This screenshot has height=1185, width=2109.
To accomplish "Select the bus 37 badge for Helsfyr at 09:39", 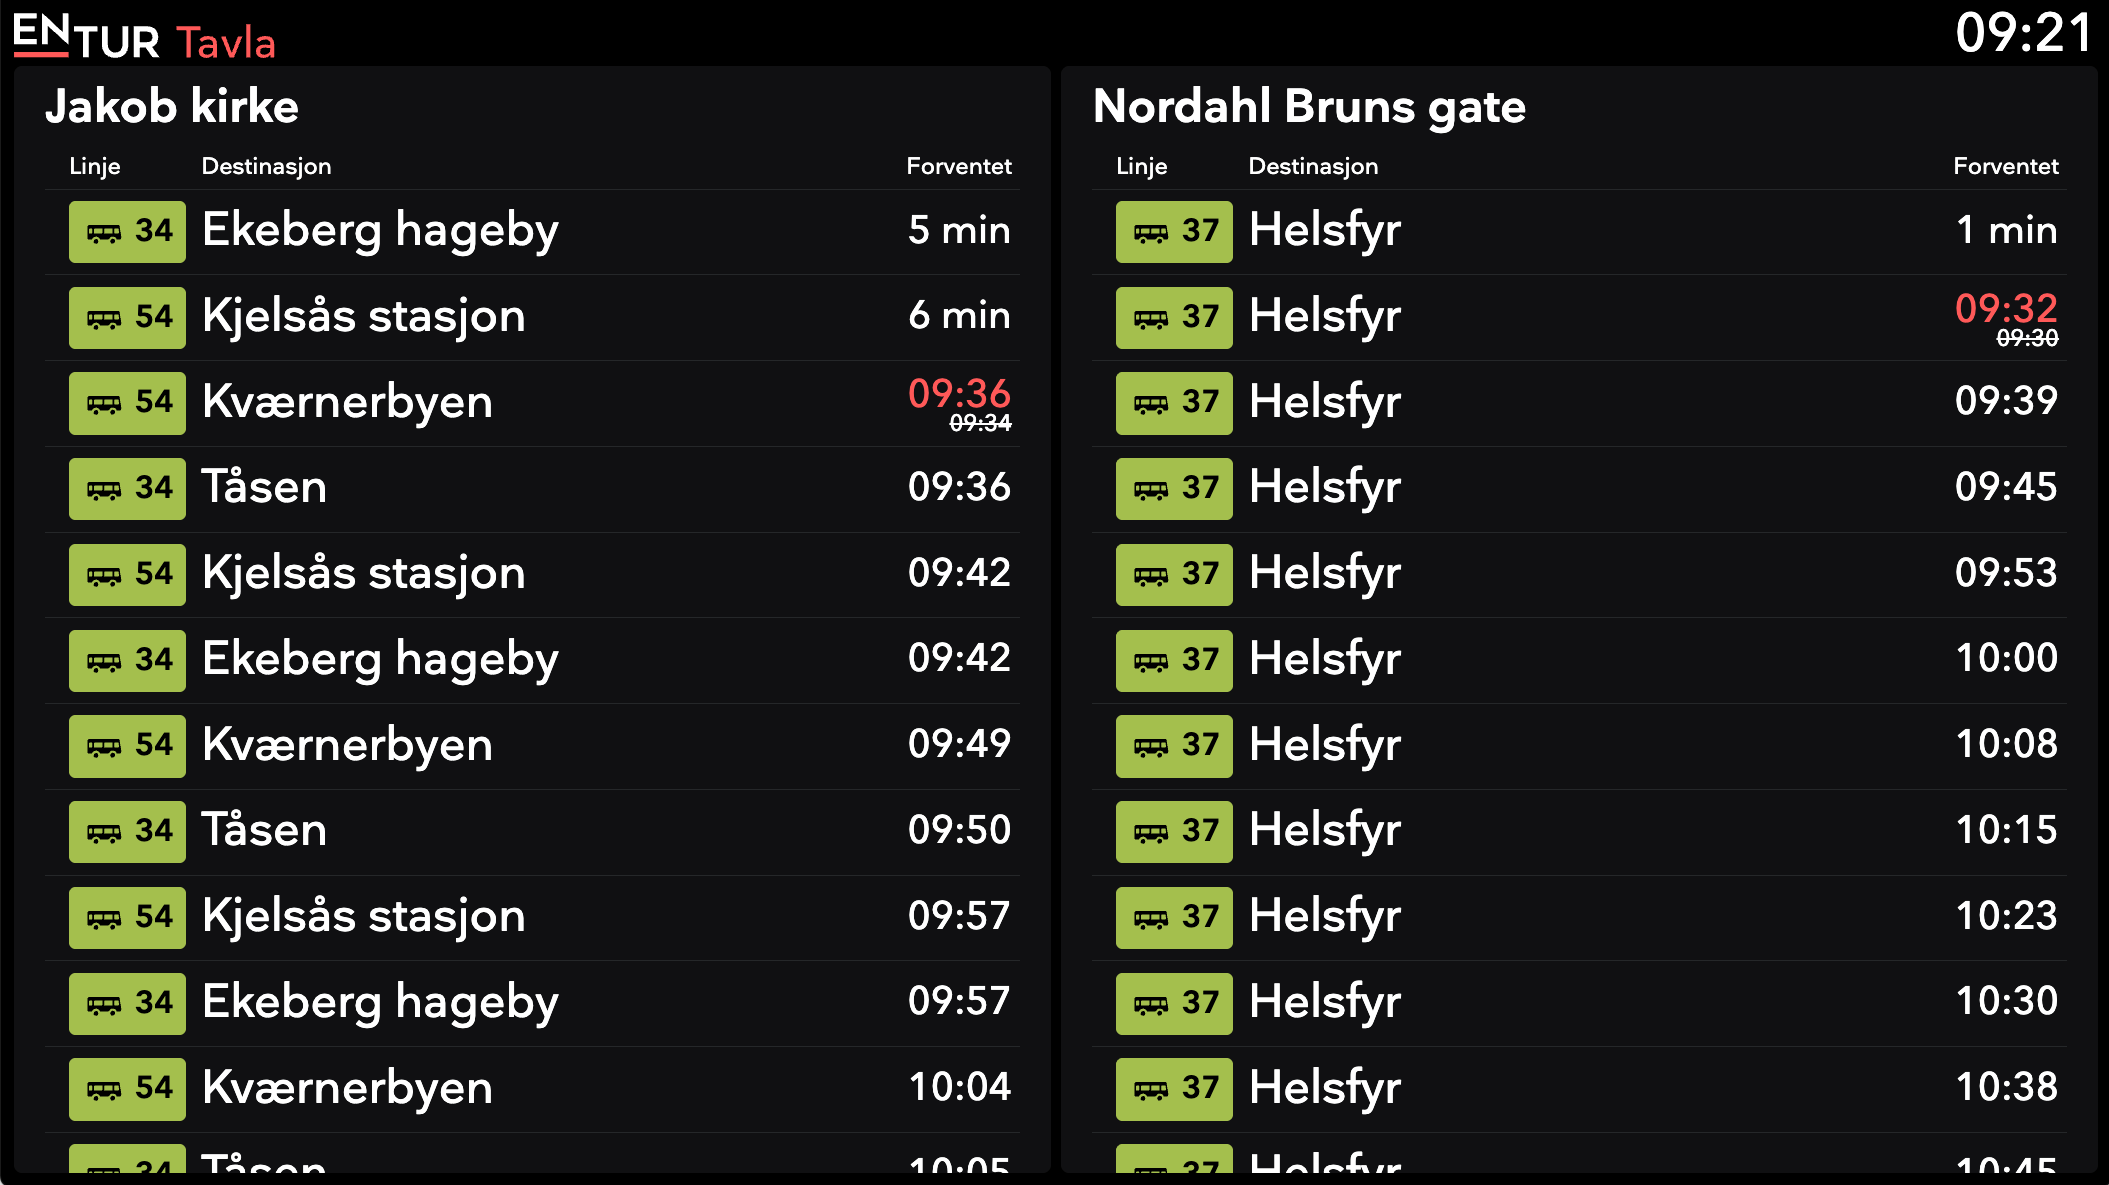I will (x=1174, y=403).
